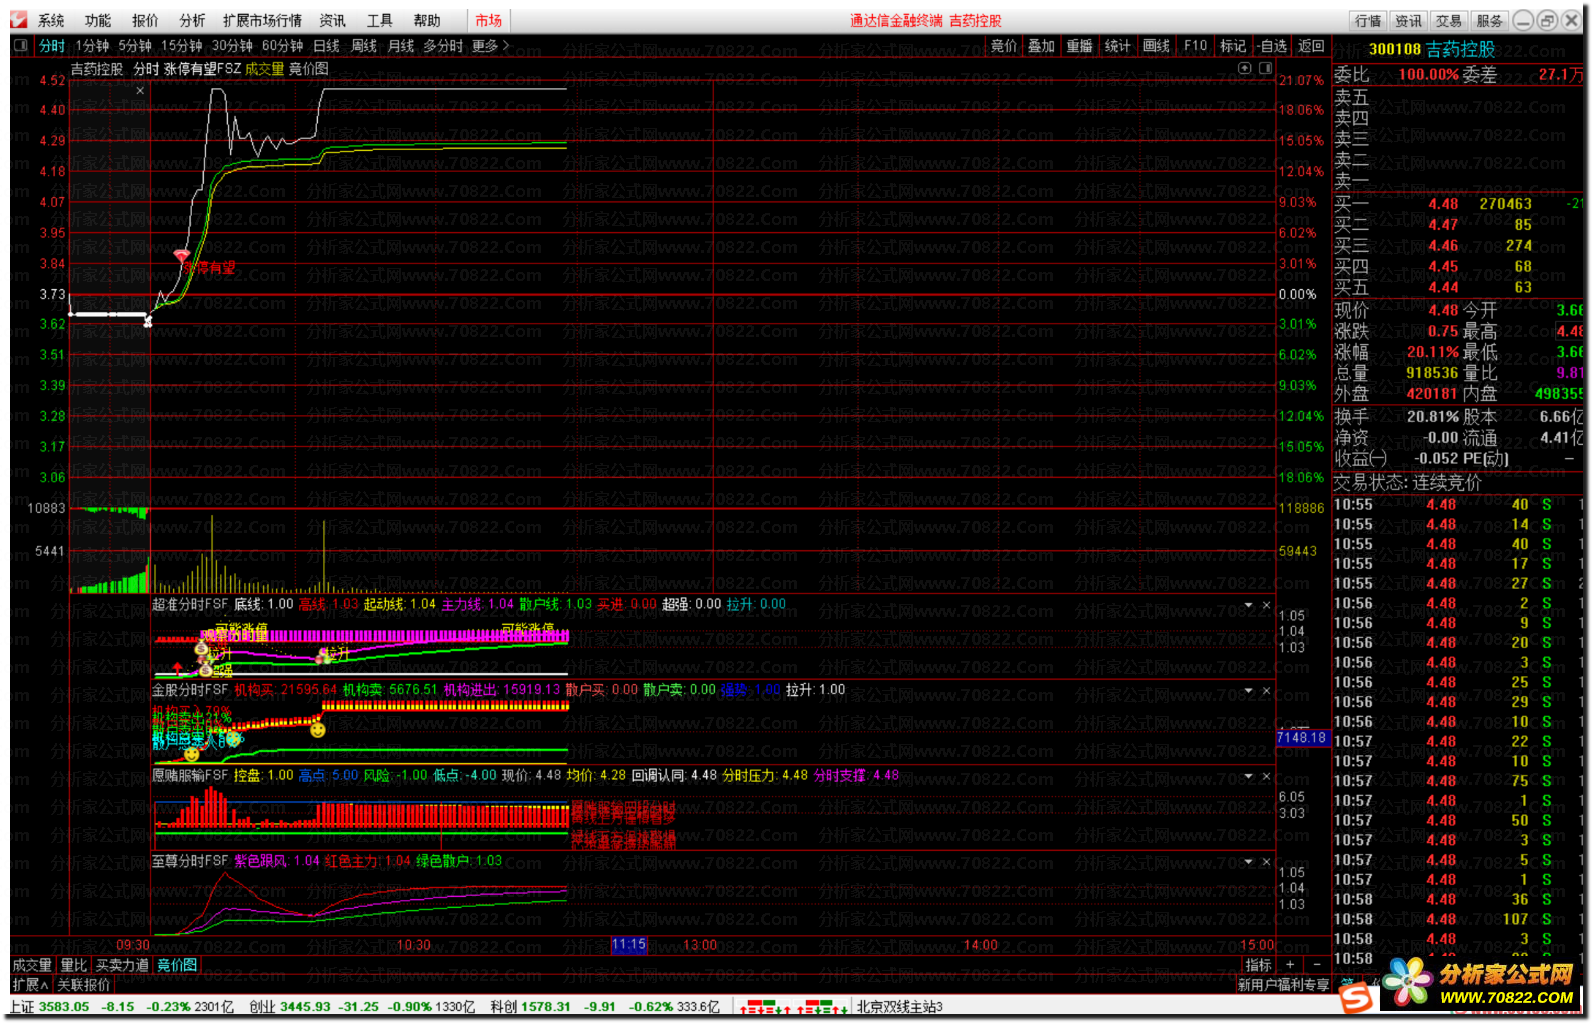Click the 返回 back button

tap(1311, 46)
